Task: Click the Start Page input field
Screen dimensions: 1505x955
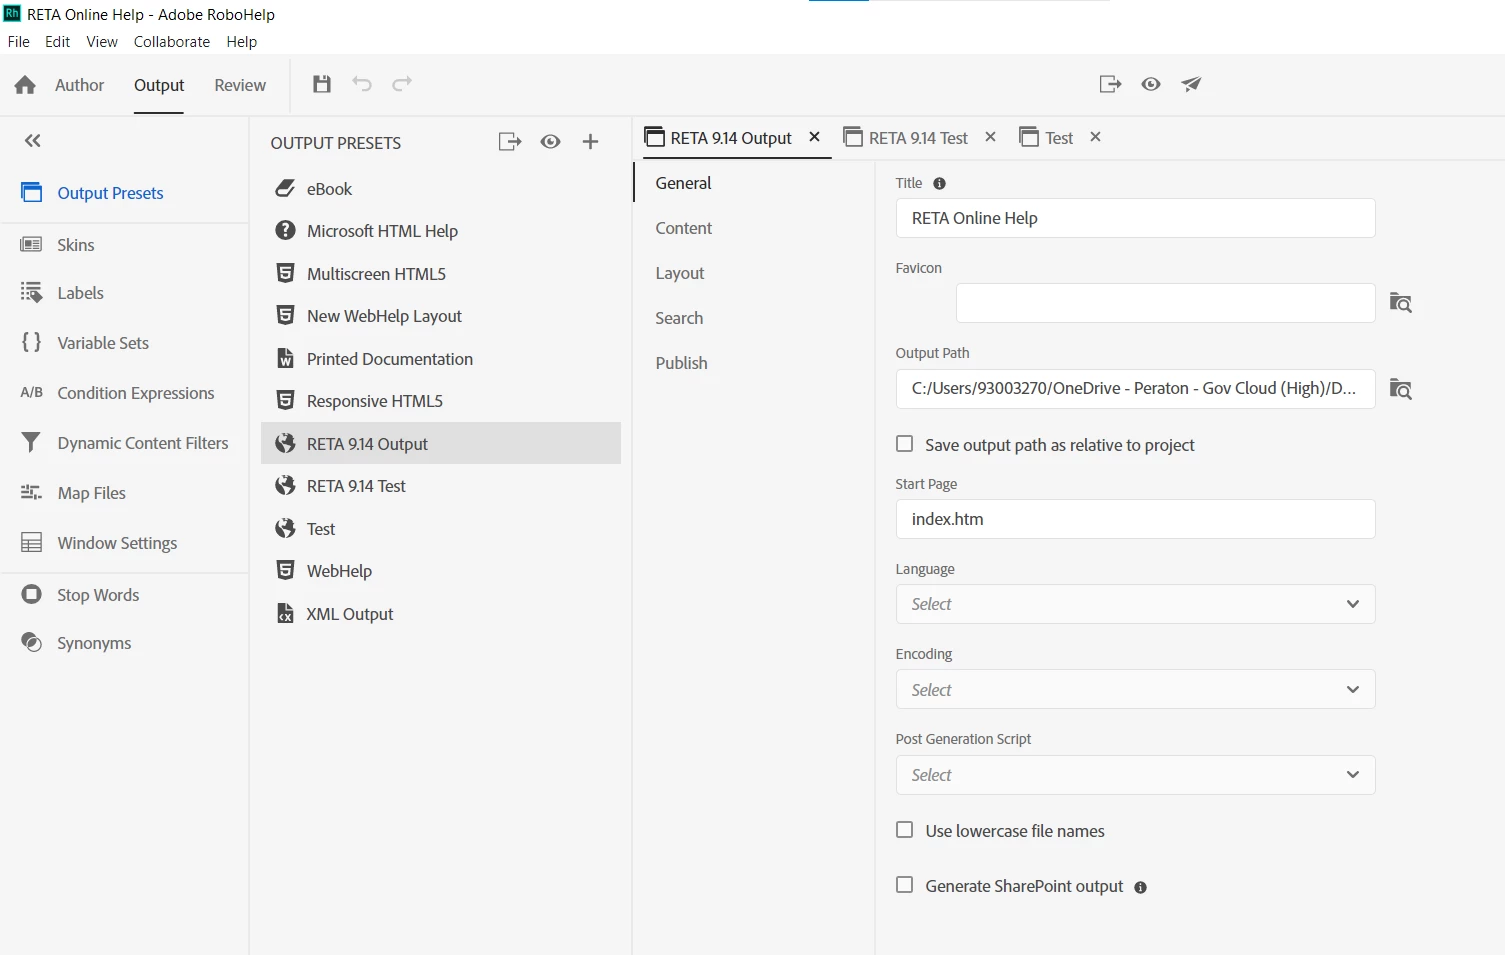Action: 1135,519
